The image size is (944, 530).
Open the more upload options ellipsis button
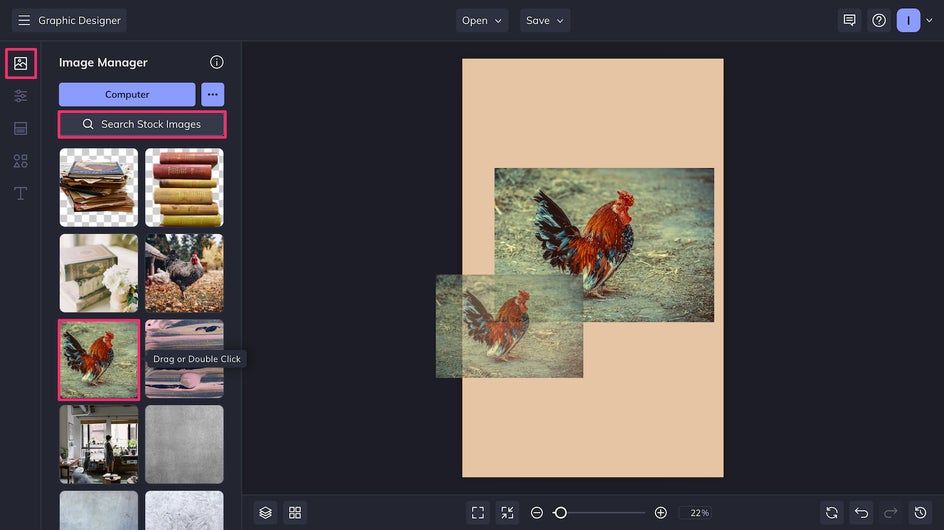tap(213, 95)
